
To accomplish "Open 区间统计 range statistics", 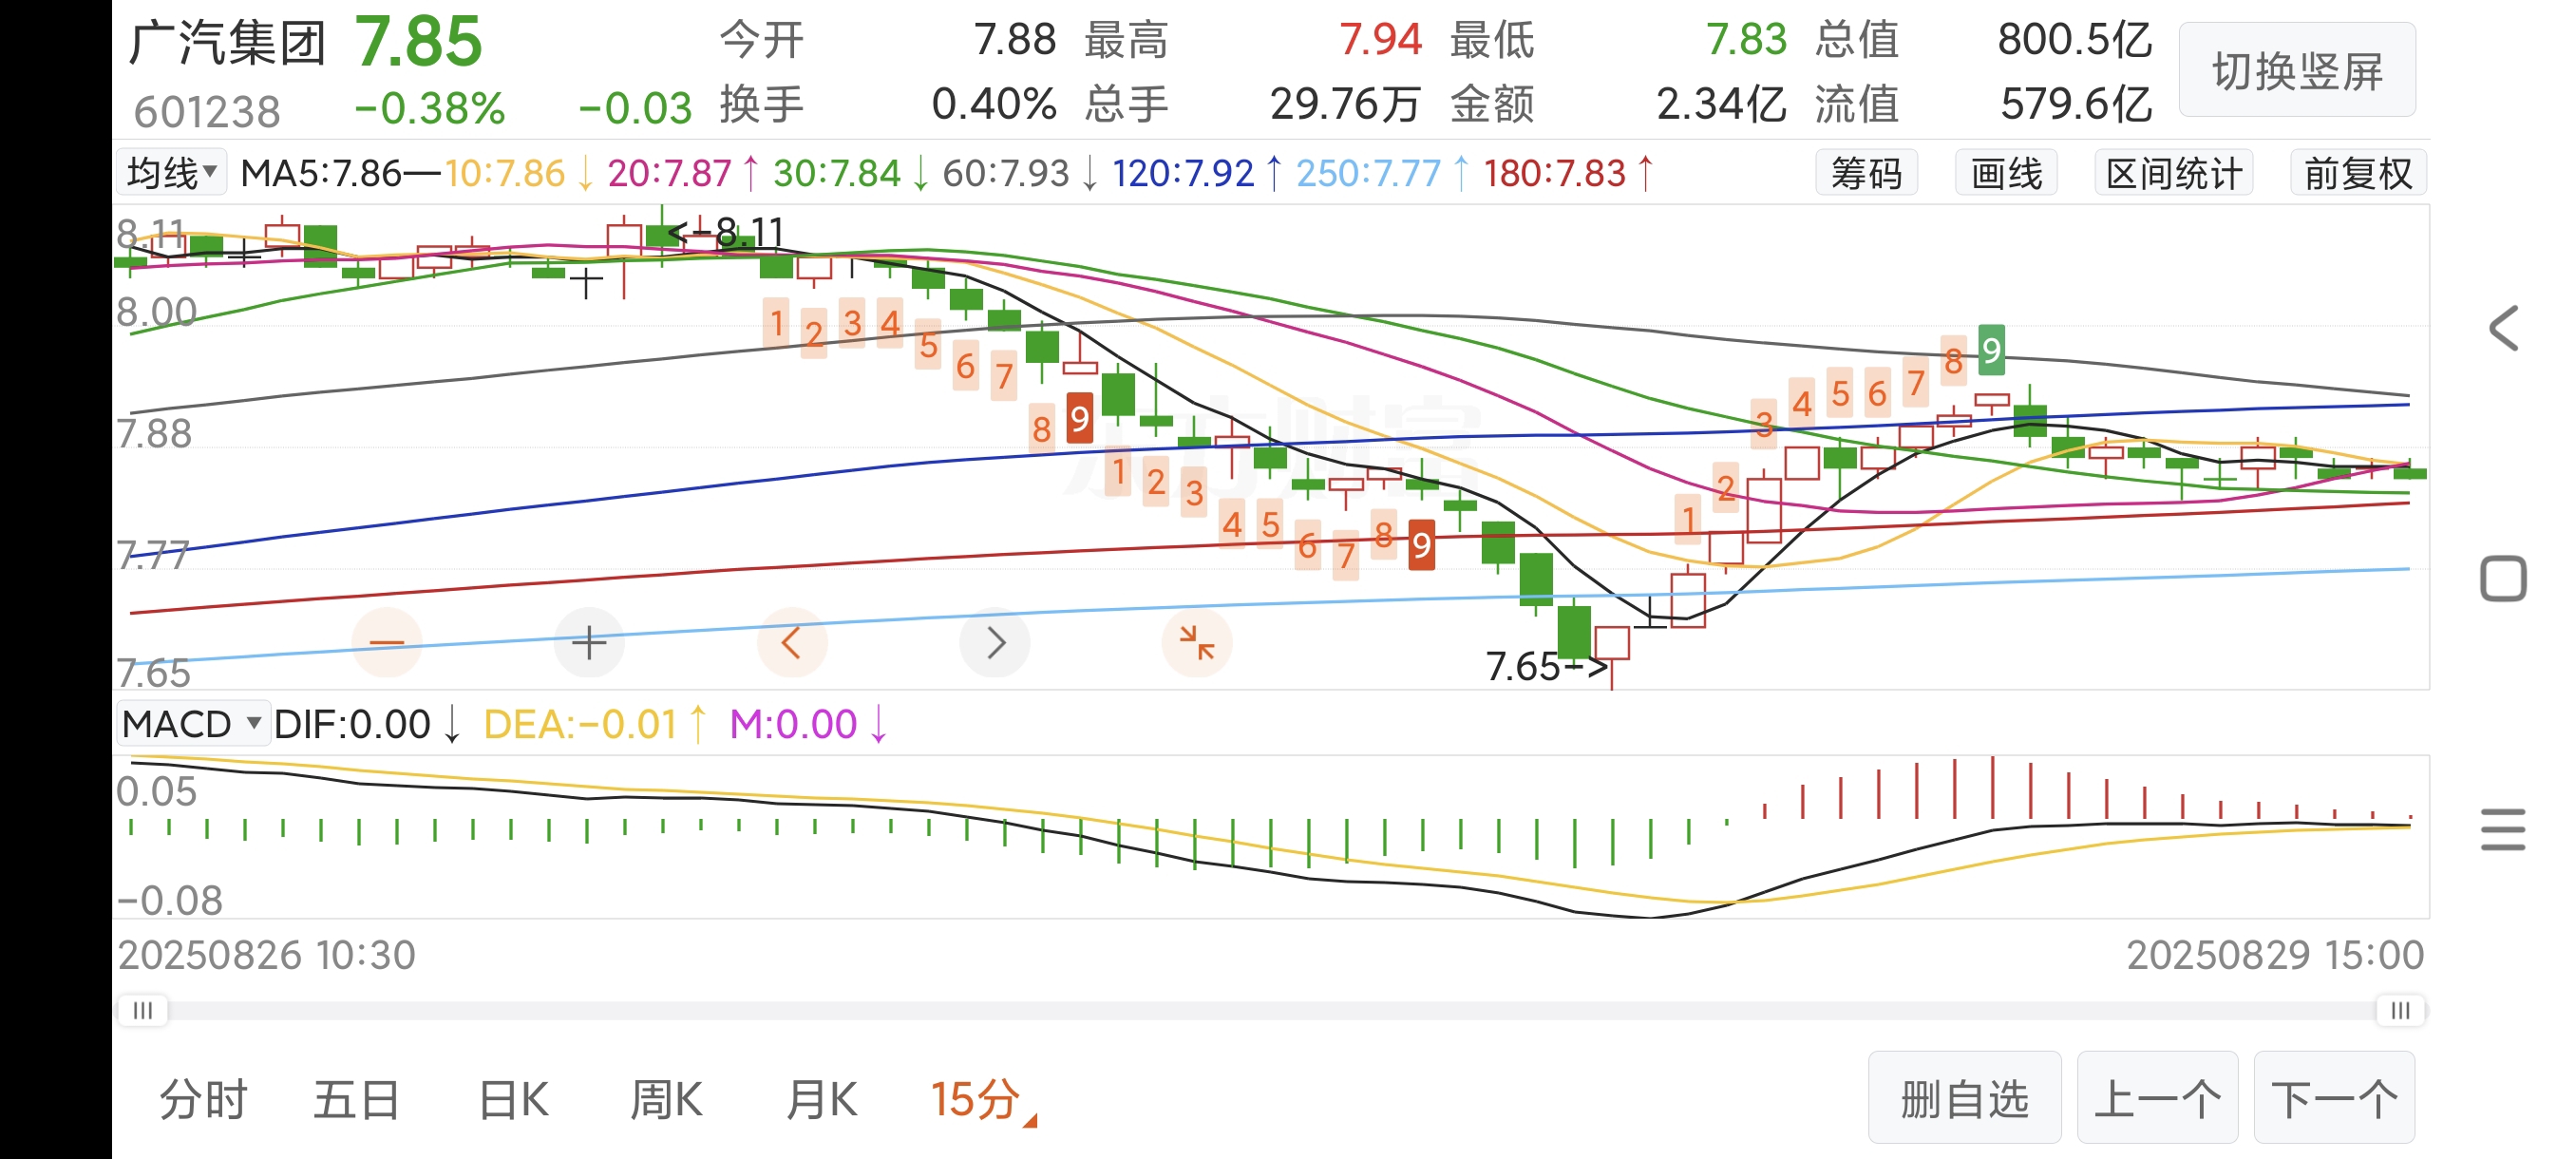I will [x=2173, y=173].
